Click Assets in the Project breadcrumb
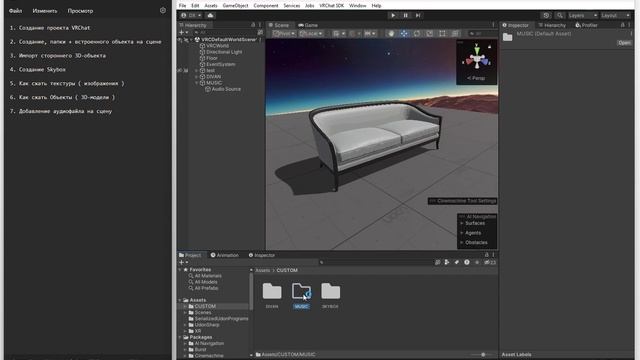The image size is (640, 360). point(263,270)
